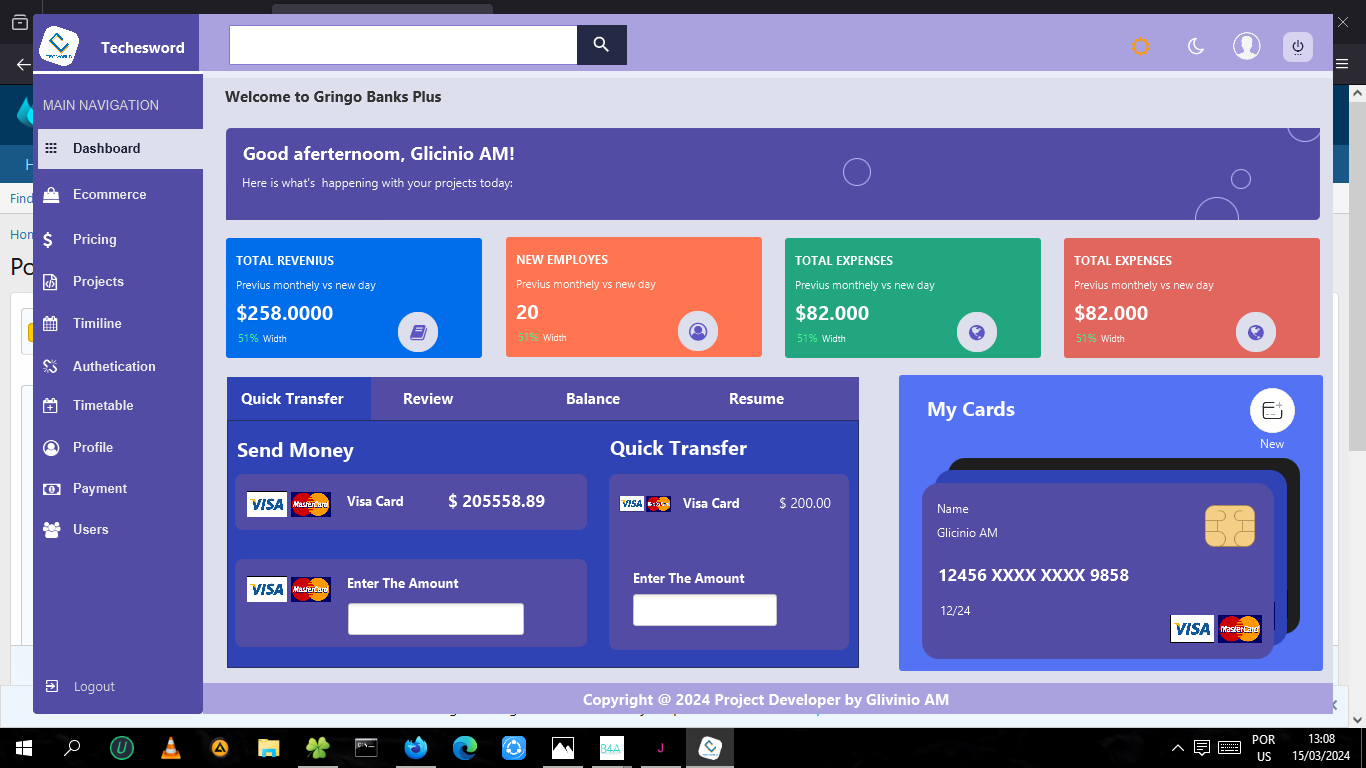This screenshot has height=768, width=1366.
Task: Click the Timiline calendar icon
Action: point(51,324)
